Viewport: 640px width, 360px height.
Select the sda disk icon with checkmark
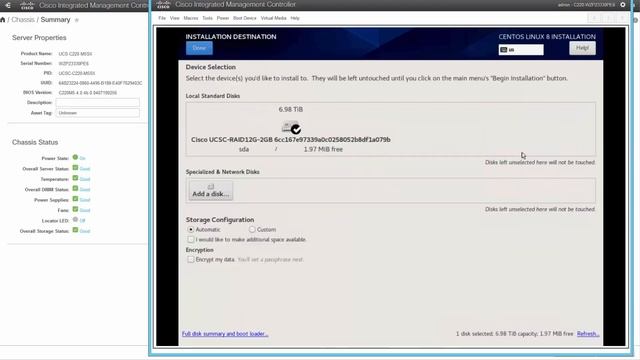[291, 128]
